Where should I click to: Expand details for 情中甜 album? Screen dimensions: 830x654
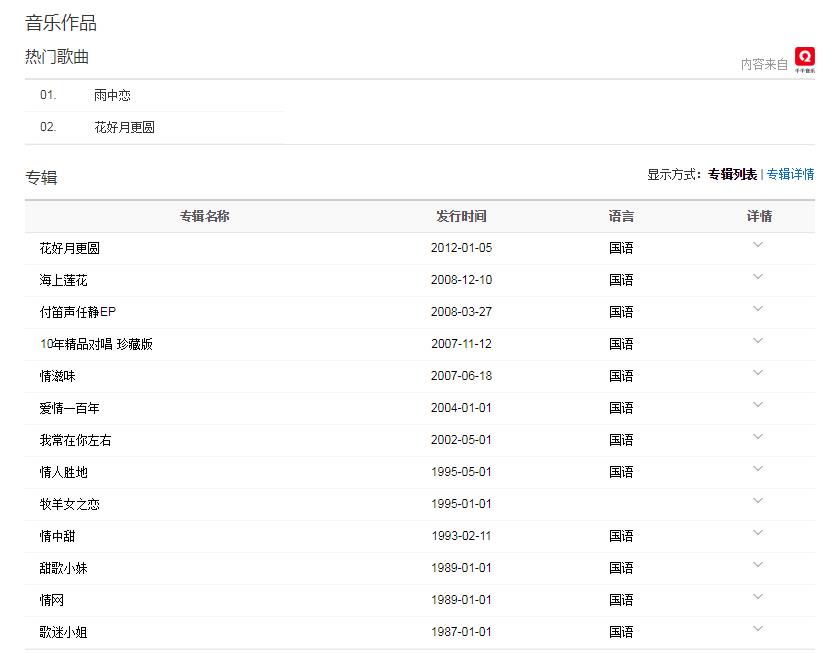tap(758, 533)
